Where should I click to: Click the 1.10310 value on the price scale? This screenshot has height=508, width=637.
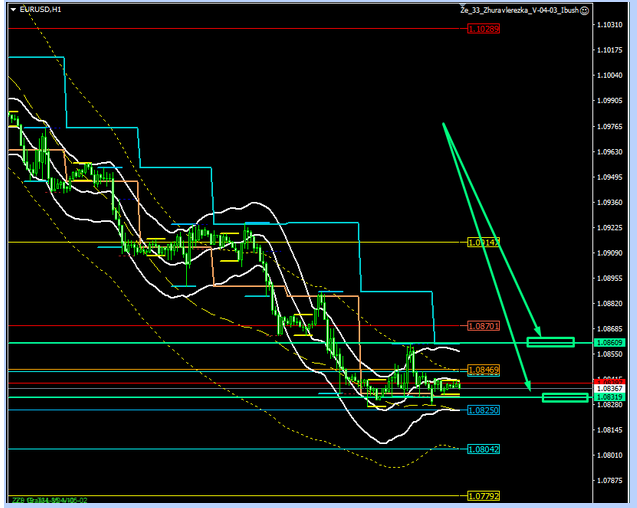pos(609,25)
